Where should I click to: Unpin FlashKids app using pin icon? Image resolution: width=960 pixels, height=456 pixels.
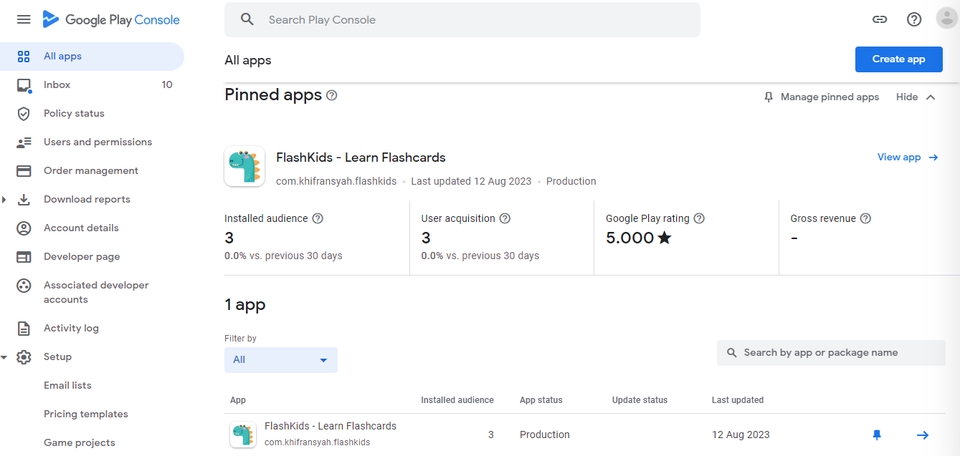click(877, 435)
